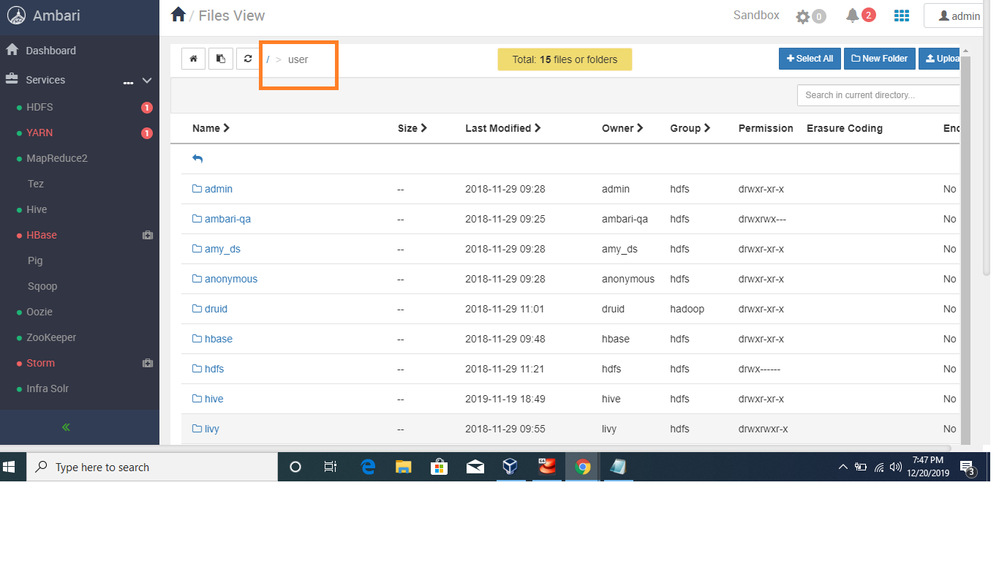Open VirtualBox from the taskbar
Screen dimensions: 999x562
[x=510, y=467]
